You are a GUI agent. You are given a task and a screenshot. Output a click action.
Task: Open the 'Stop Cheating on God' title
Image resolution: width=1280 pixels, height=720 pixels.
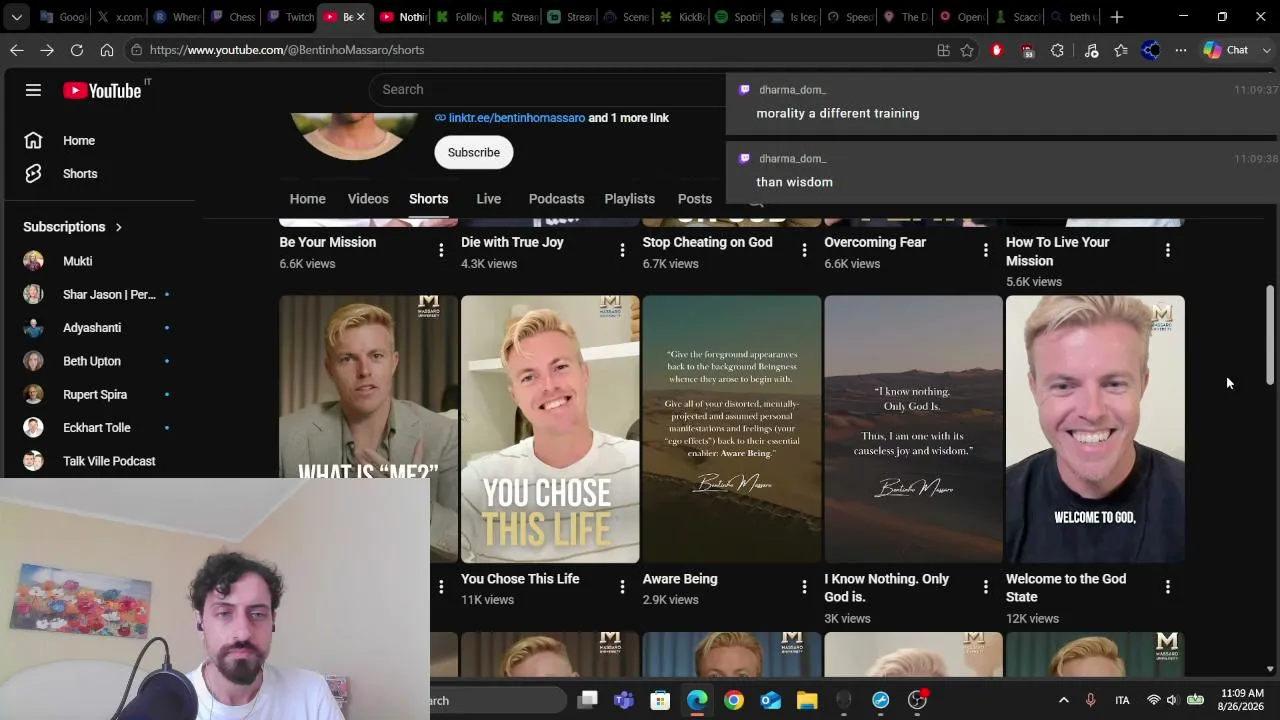[x=707, y=243]
